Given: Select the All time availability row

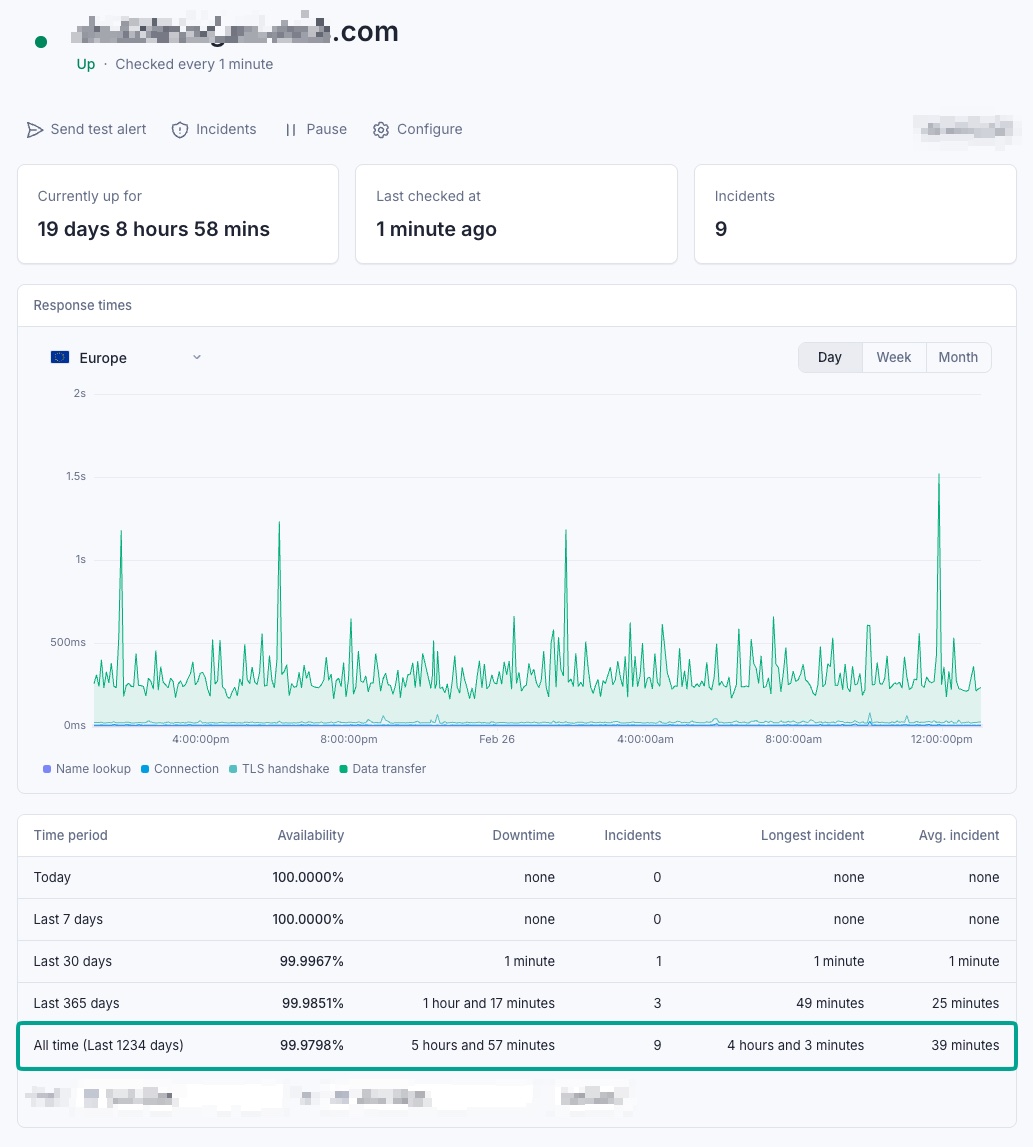Looking at the screenshot, I should click(x=517, y=1045).
